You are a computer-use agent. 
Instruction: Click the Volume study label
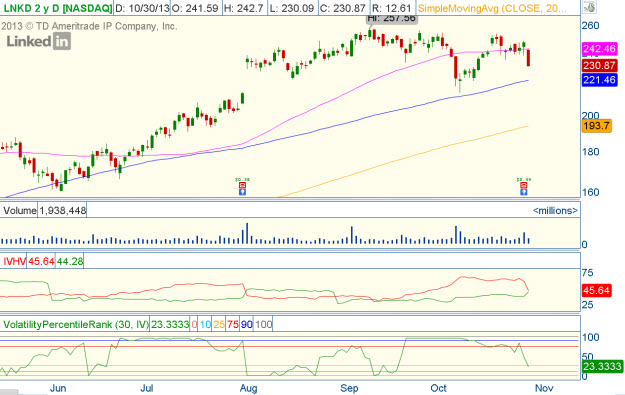19,210
